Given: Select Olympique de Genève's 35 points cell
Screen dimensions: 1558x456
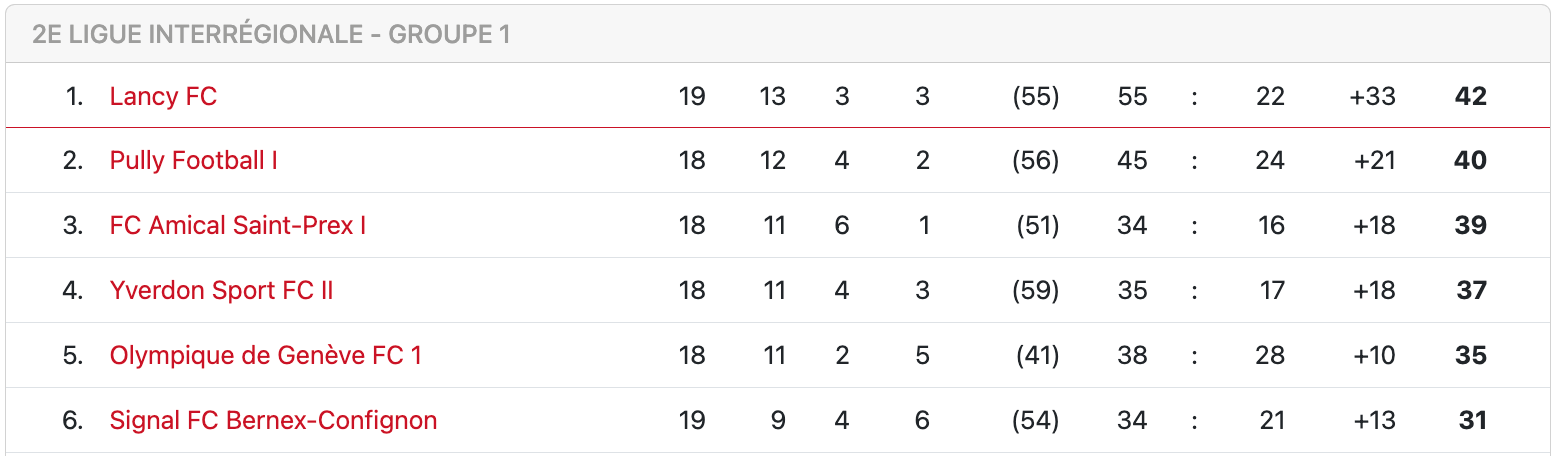Looking at the screenshot, I should 1471,356.
